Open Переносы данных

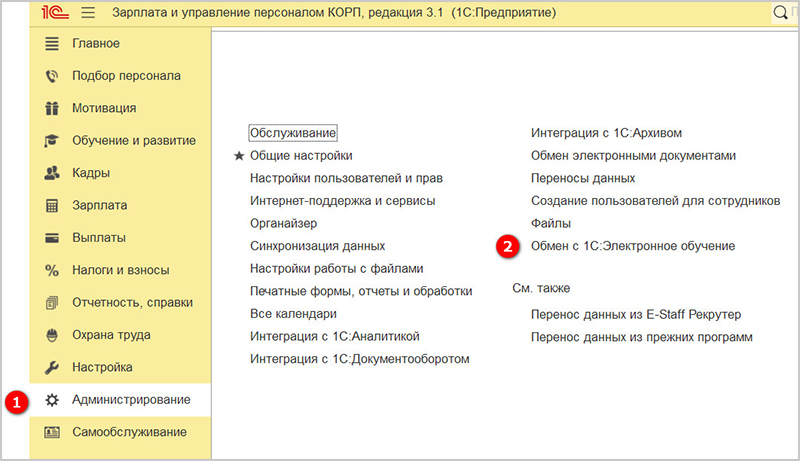(x=583, y=178)
